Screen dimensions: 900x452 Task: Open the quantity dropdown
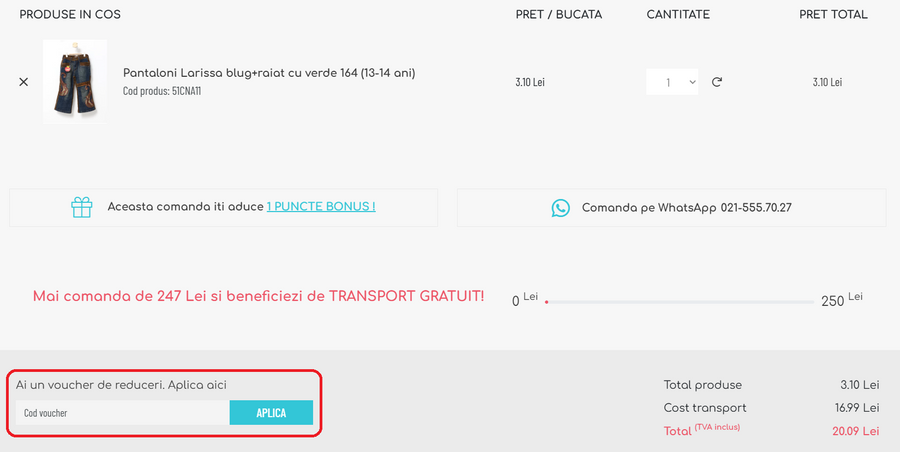[672, 82]
